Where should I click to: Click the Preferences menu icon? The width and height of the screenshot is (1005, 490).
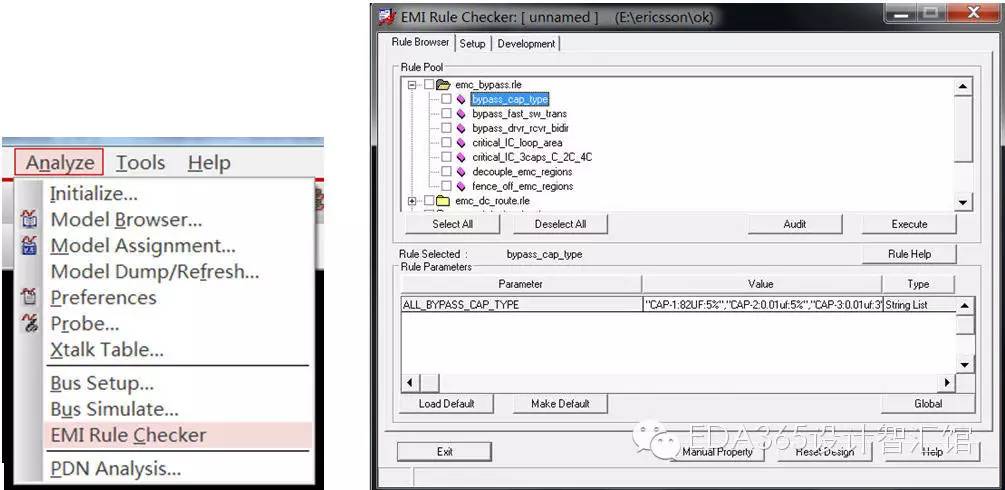click(29, 298)
